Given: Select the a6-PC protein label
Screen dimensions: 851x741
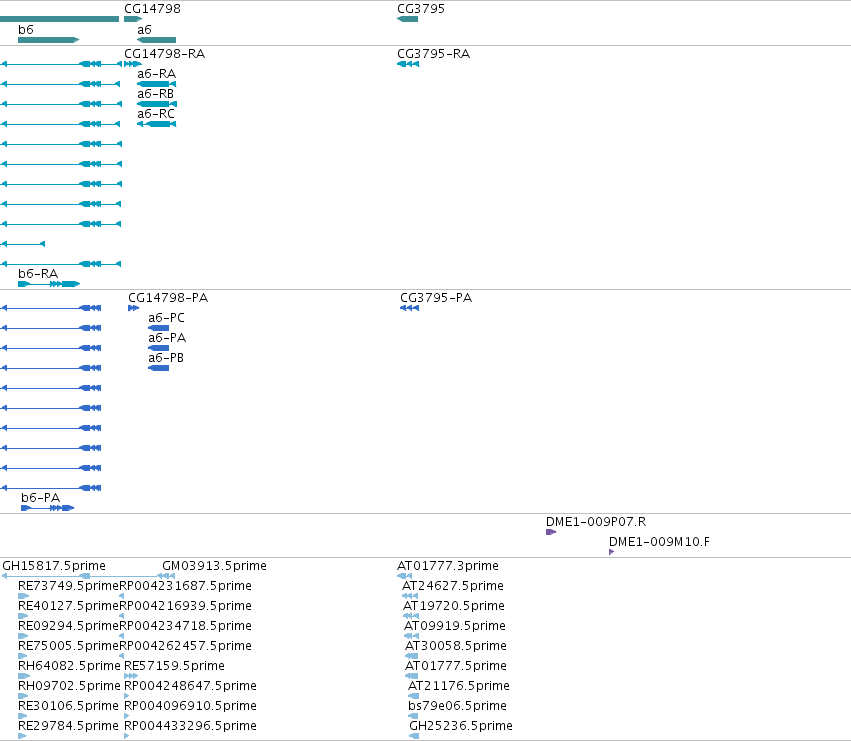Looking at the screenshot, I should pos(167,318).
